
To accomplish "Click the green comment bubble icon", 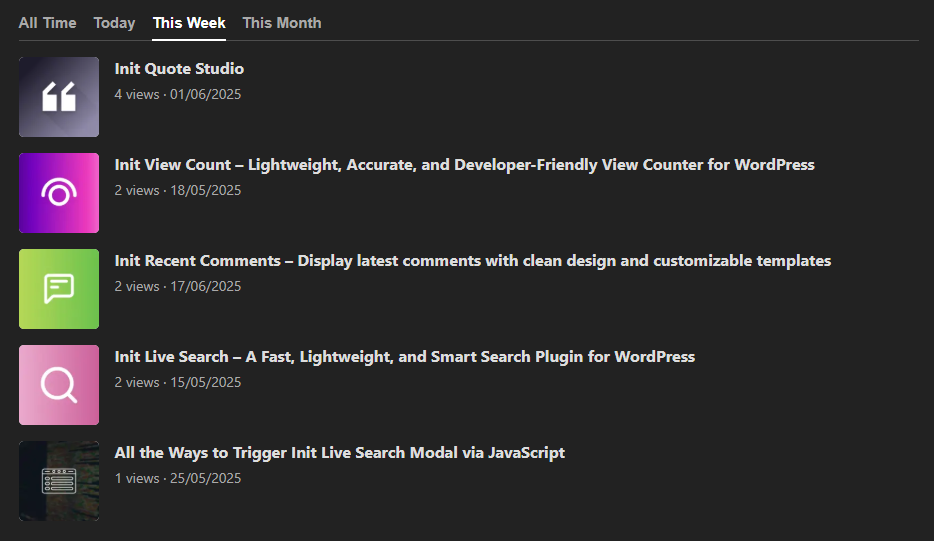I will (x=59, y=289).
